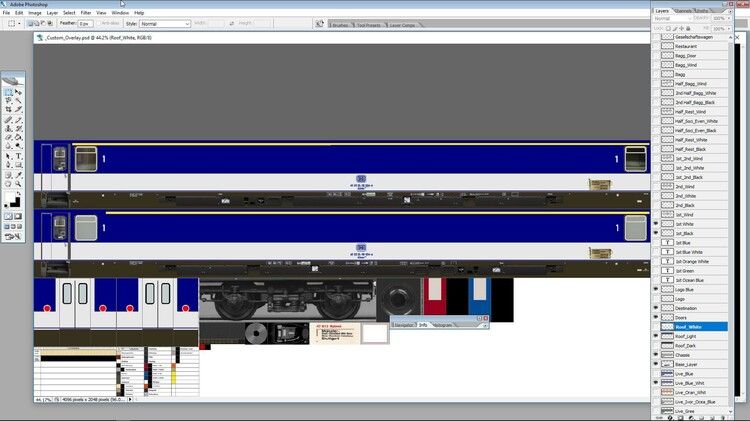
Task: Select the Brush tool
Action: 18,120
